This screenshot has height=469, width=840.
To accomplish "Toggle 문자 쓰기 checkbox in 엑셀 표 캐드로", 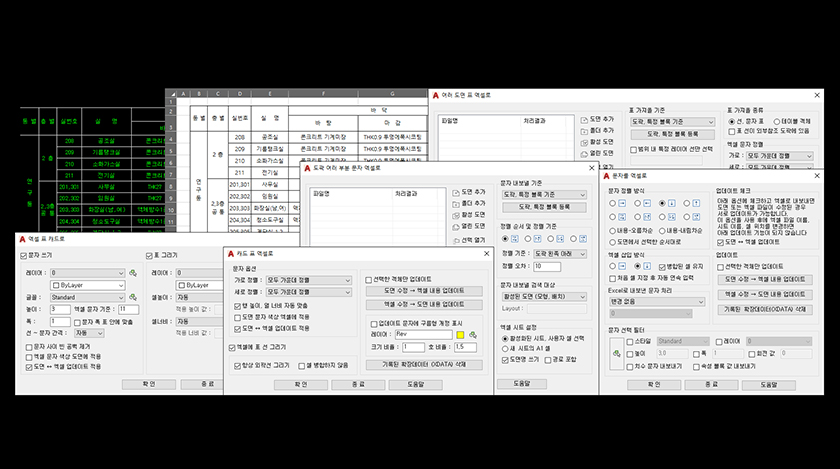I will coord(24,256).
